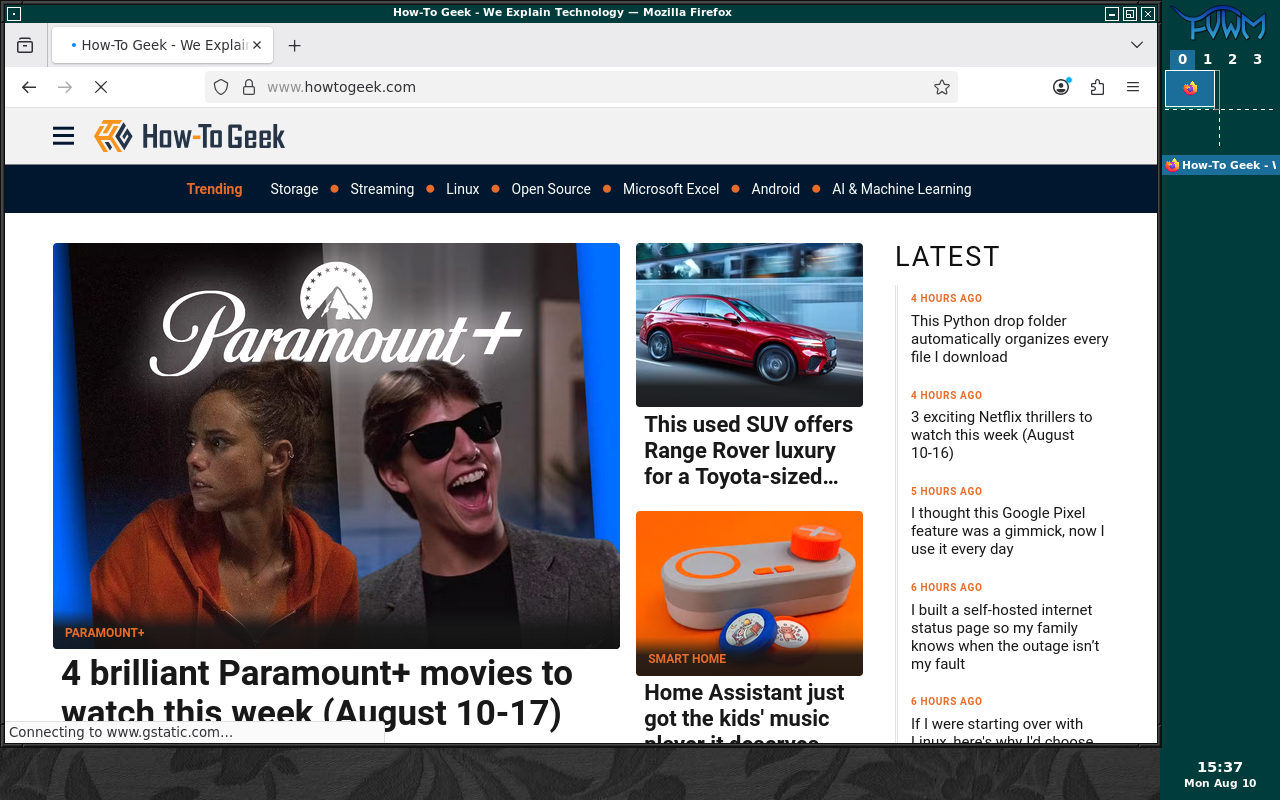Image resolution: width=1280 pixels, height=800 pixels.
Task: Open window menu button in title bar
Action: pyautogui.click(x=14, y=13)
